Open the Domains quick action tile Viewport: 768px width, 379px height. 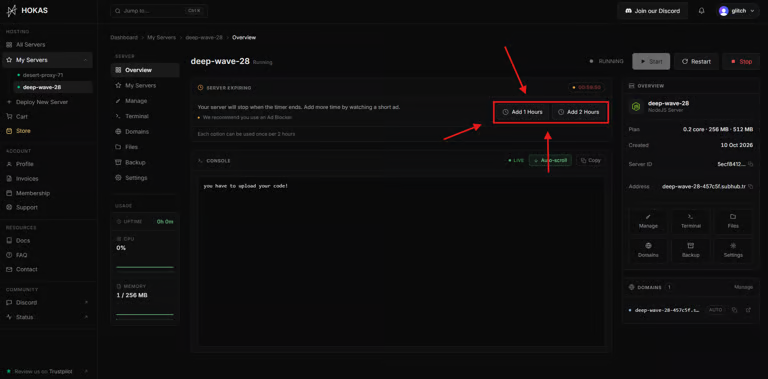(x=648, y=250)
